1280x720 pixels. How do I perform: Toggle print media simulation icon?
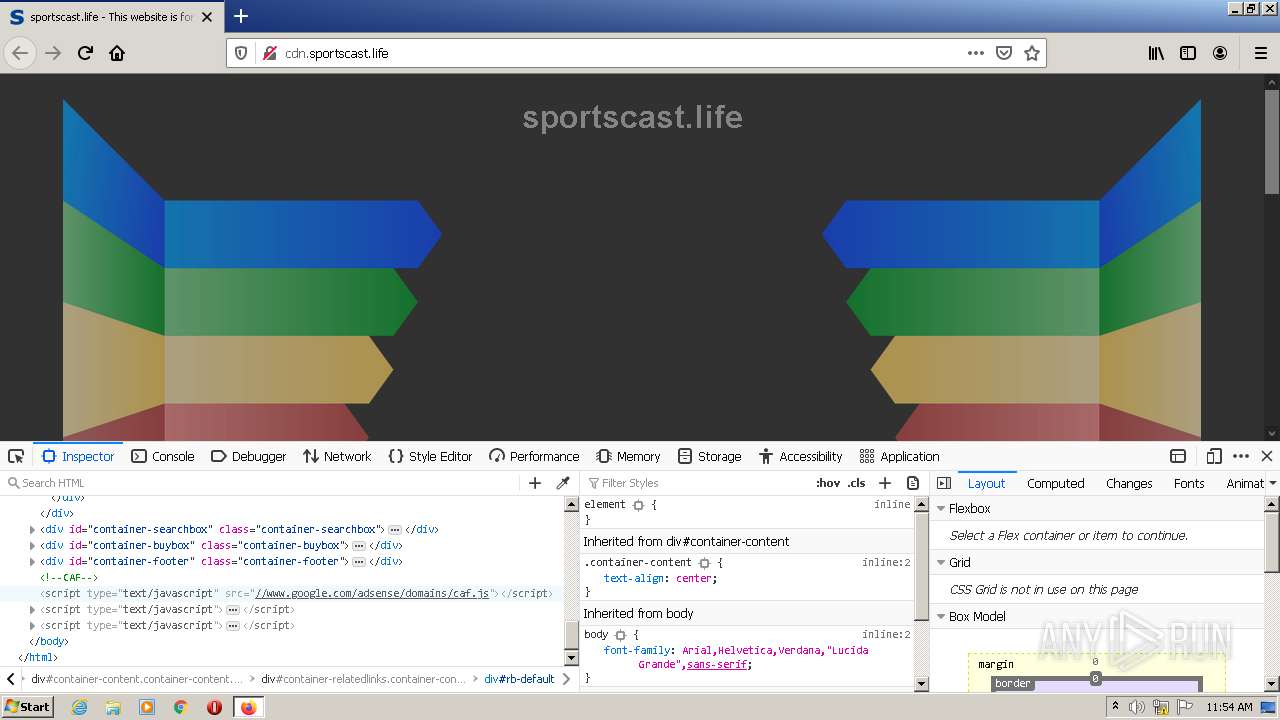[913, 483]
